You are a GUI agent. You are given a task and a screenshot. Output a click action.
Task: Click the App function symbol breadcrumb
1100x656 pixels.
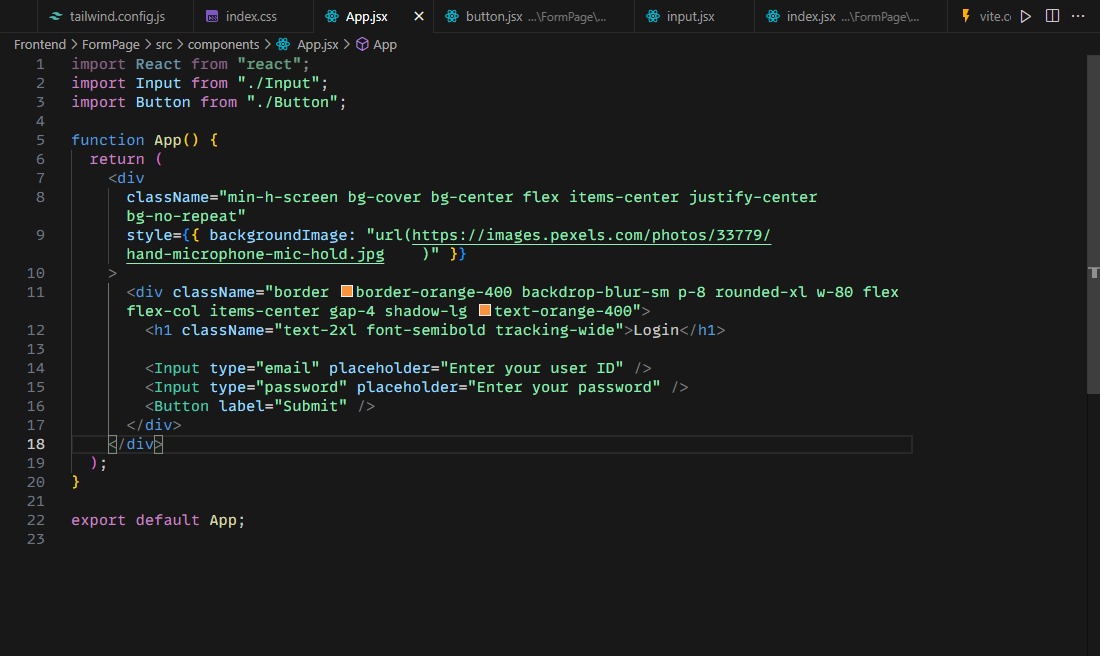point(384,44)
